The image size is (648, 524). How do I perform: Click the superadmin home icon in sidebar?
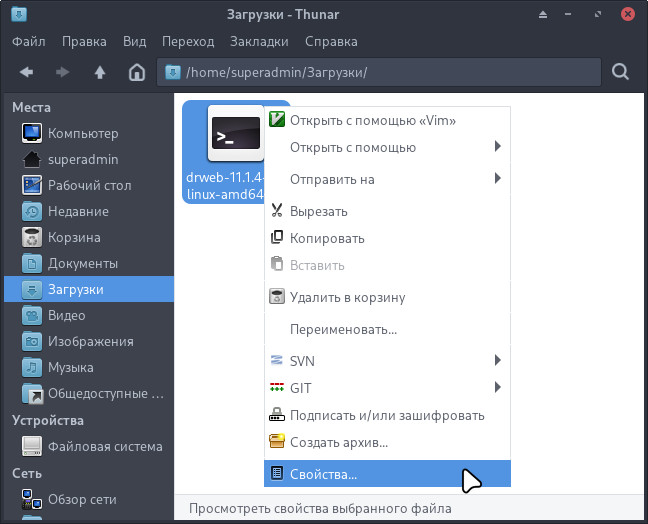(x=32, y=159)
